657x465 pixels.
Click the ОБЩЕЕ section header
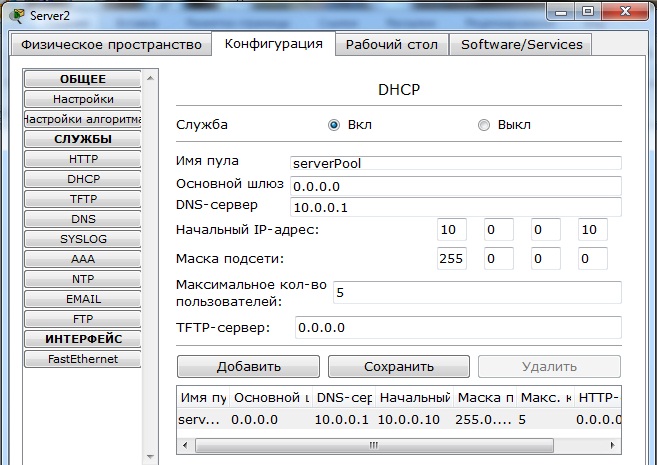point(83,79)
